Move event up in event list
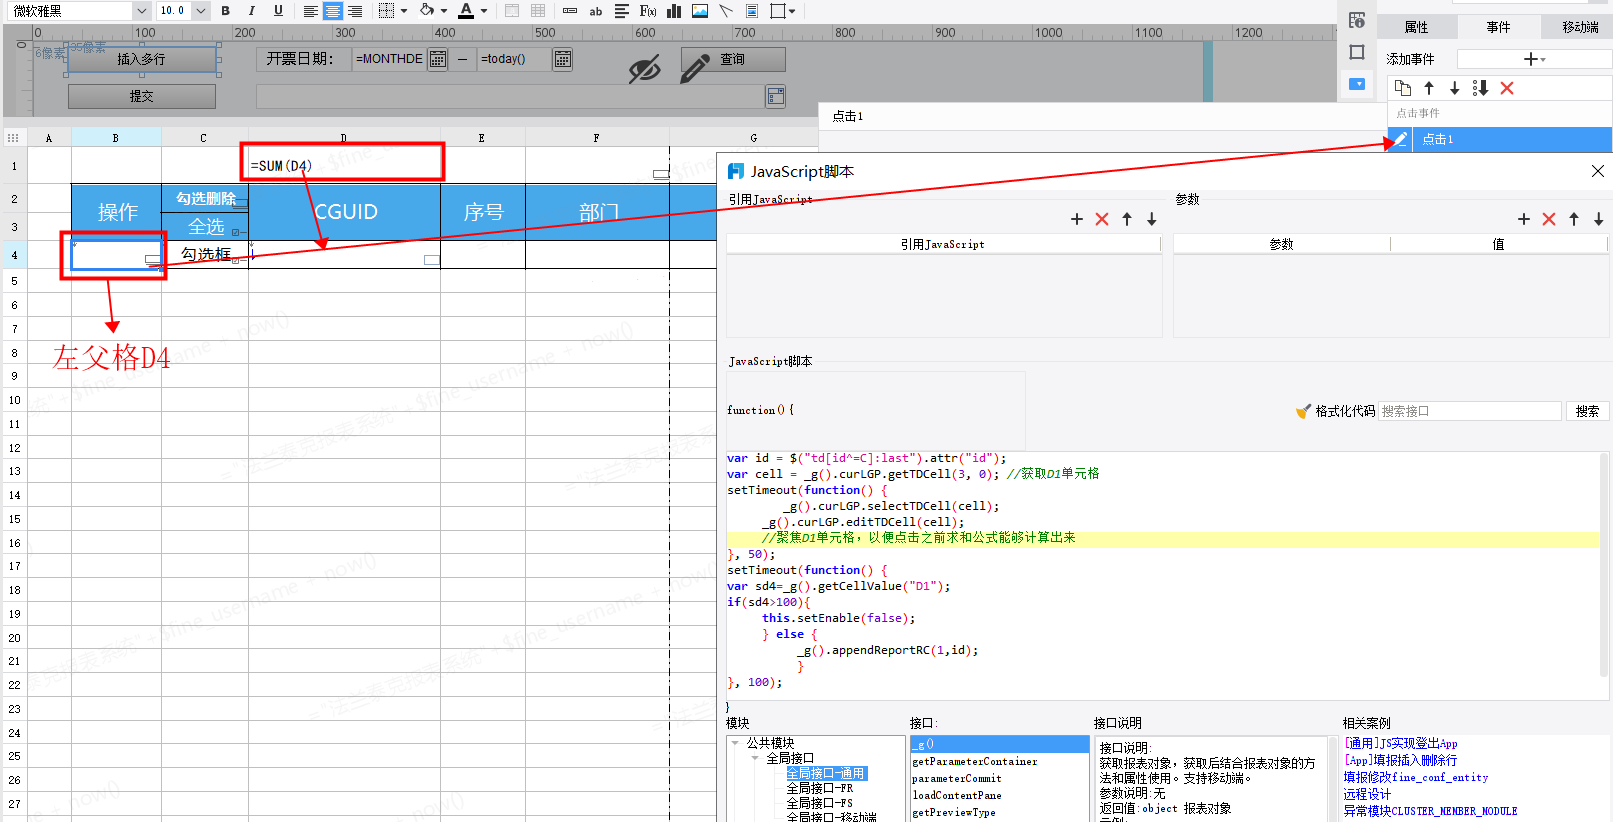The image size is (1613, 822). coord(1429,88)
